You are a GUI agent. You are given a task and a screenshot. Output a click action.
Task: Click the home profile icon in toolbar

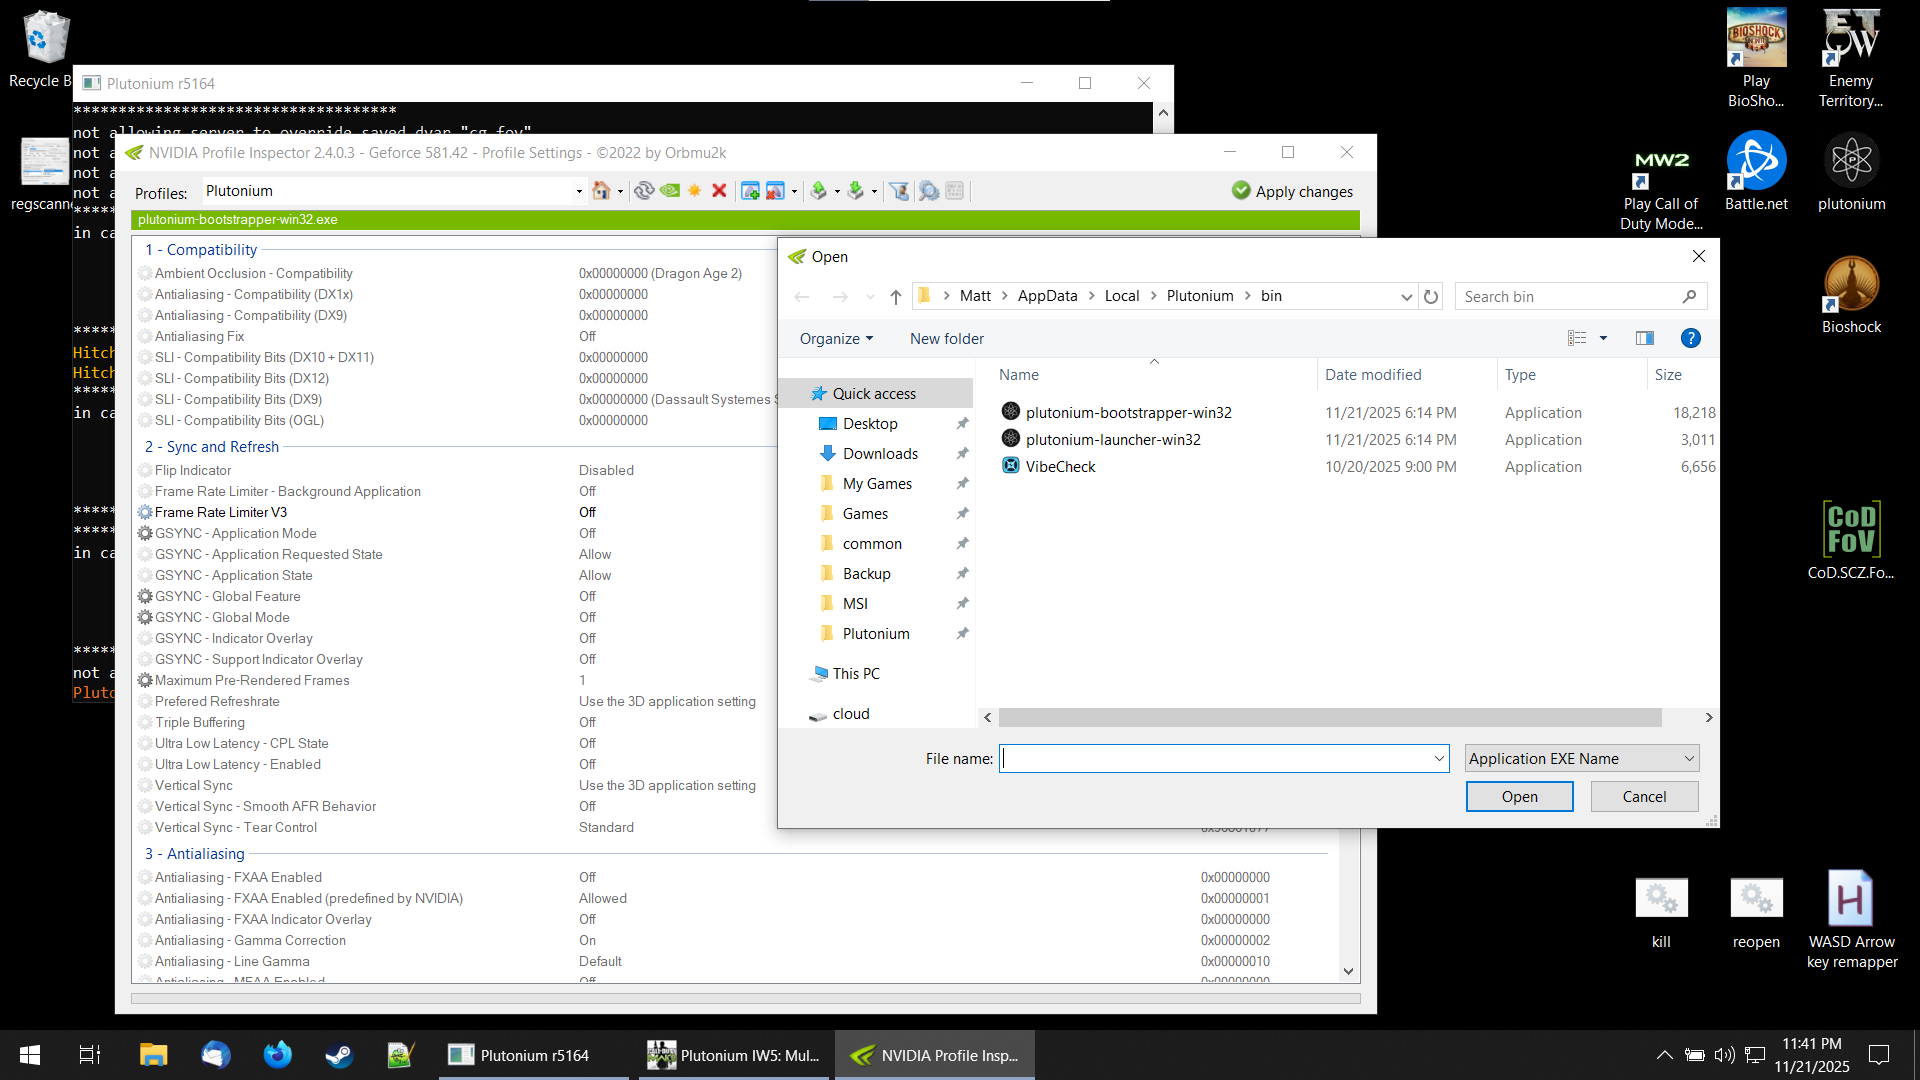pos(600,191)
